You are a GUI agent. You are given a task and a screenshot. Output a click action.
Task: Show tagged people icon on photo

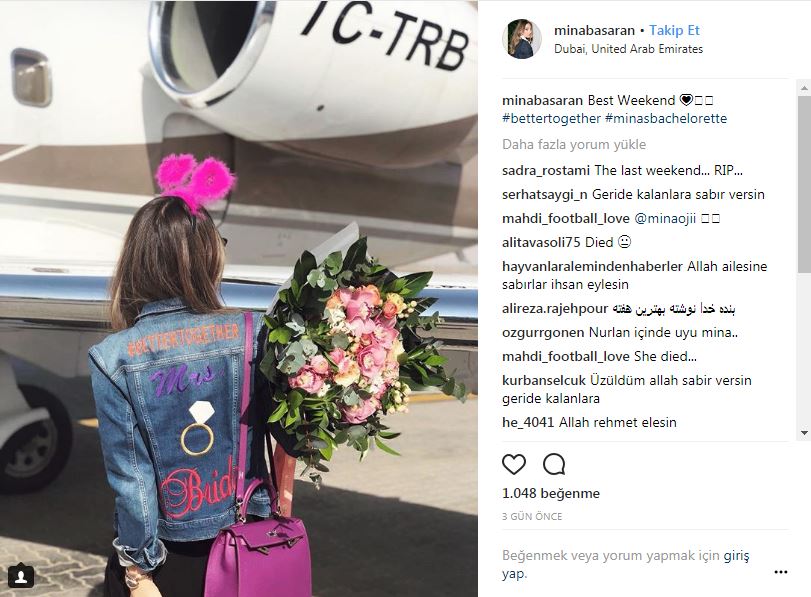point(21,576)
